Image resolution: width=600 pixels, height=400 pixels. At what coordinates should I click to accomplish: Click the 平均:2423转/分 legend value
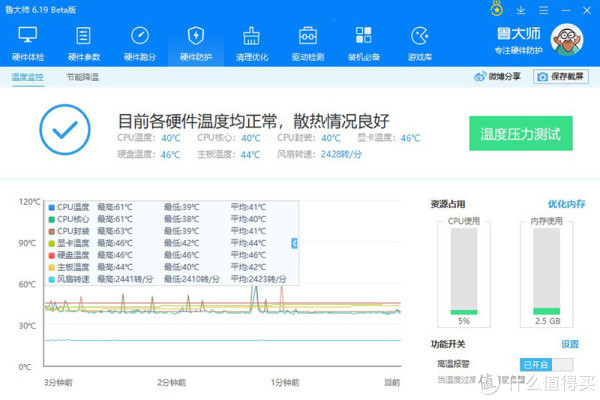(259, 279)
